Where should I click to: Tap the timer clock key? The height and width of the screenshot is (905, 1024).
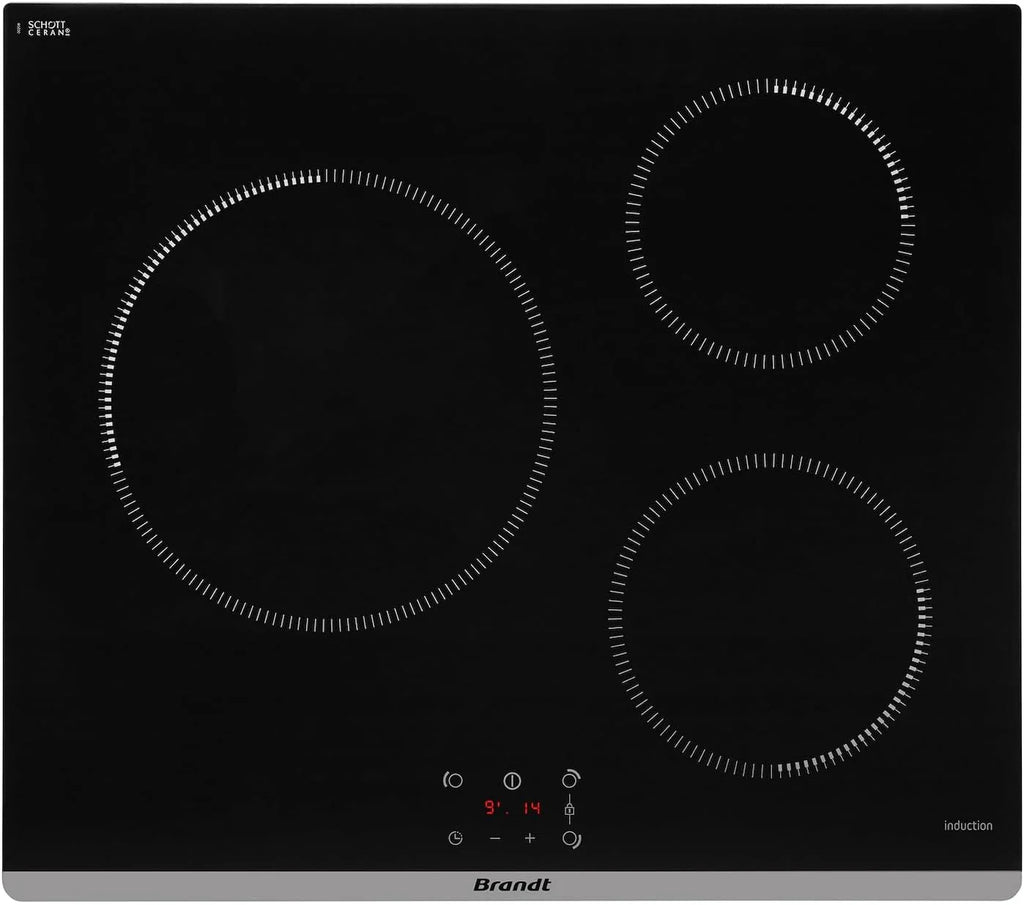tap(455, 838)
